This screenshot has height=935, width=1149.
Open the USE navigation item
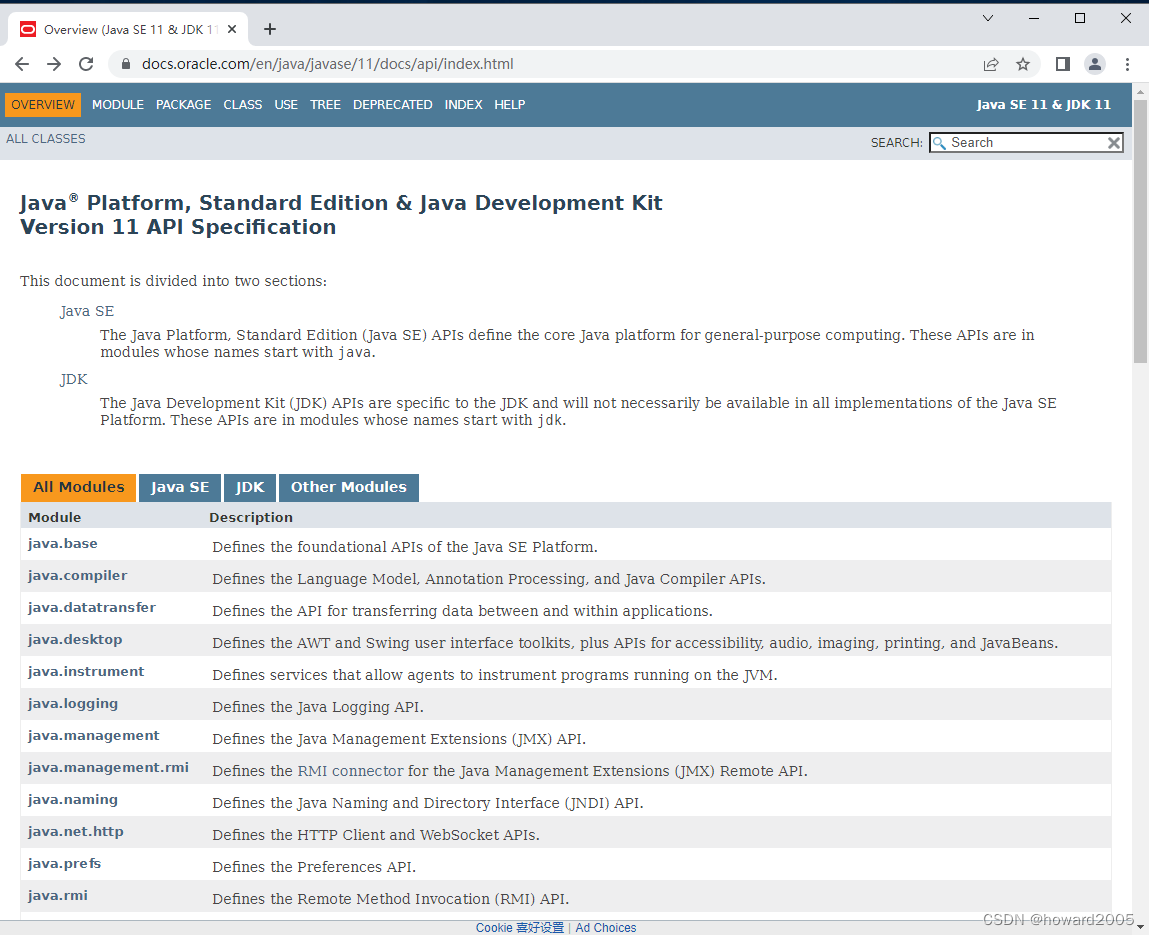(x=286, y=105)
